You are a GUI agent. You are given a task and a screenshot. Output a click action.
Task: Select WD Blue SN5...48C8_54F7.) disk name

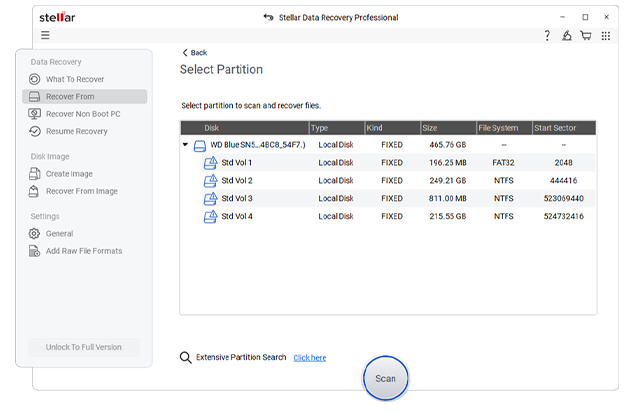click(x=258, y=145)
